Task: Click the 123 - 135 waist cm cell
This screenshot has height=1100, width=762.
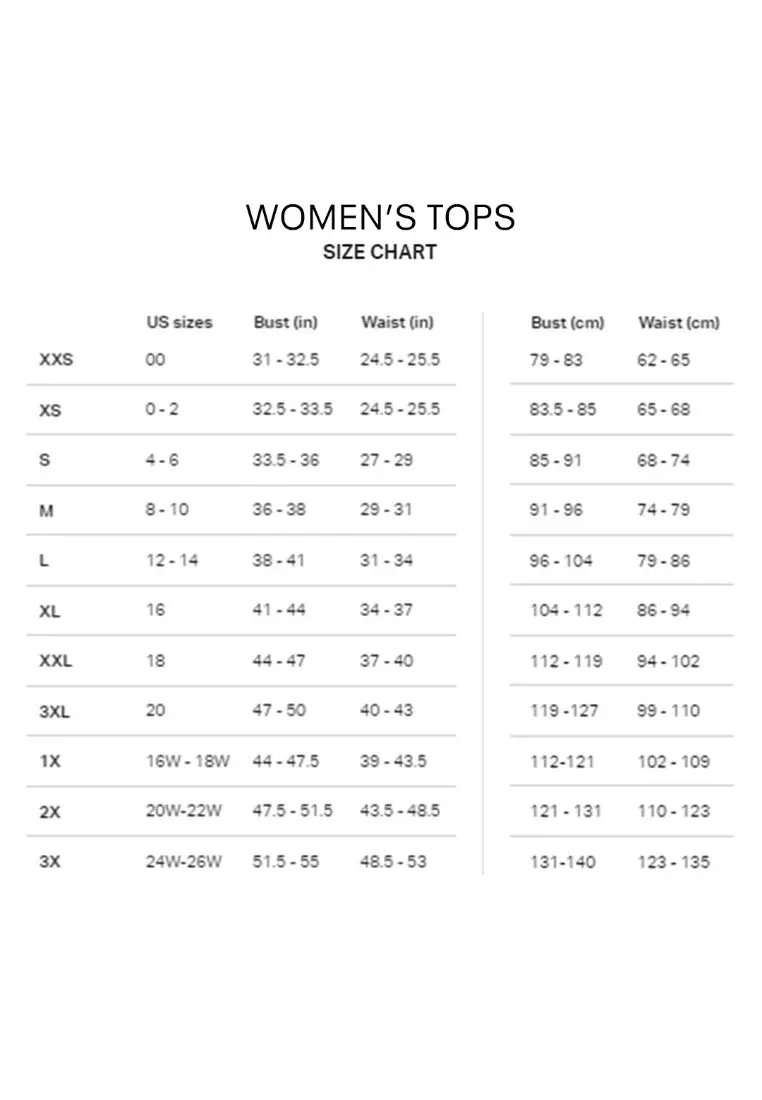Action: tap(674, 862)
